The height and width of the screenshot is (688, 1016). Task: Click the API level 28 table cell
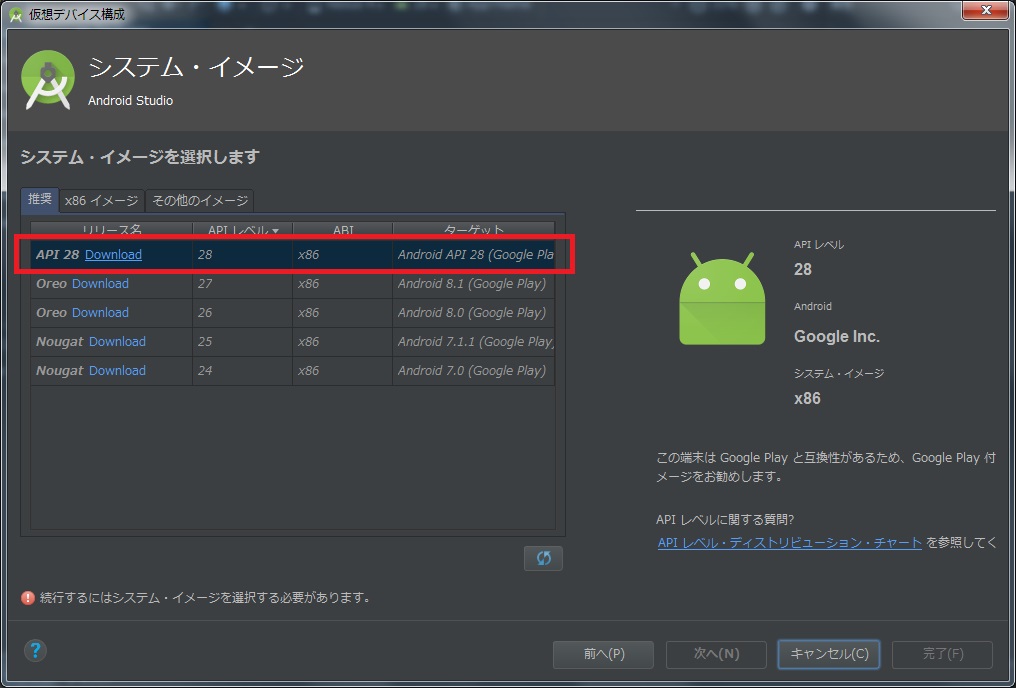tap(243, 255)
